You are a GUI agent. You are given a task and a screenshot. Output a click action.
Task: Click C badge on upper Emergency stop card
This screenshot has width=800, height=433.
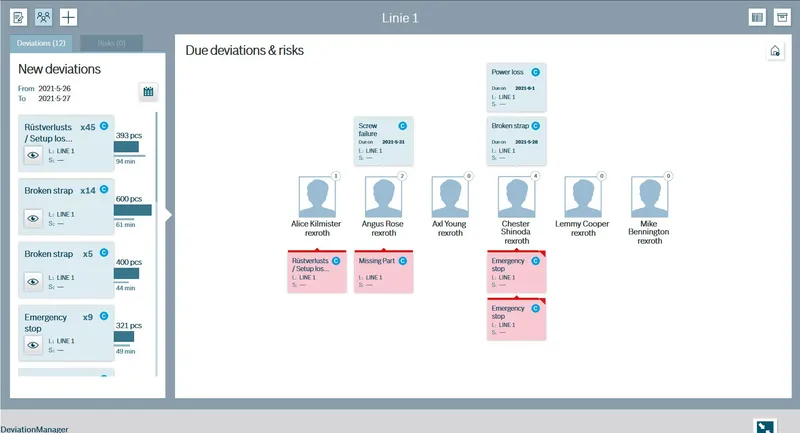coord(536,261)
